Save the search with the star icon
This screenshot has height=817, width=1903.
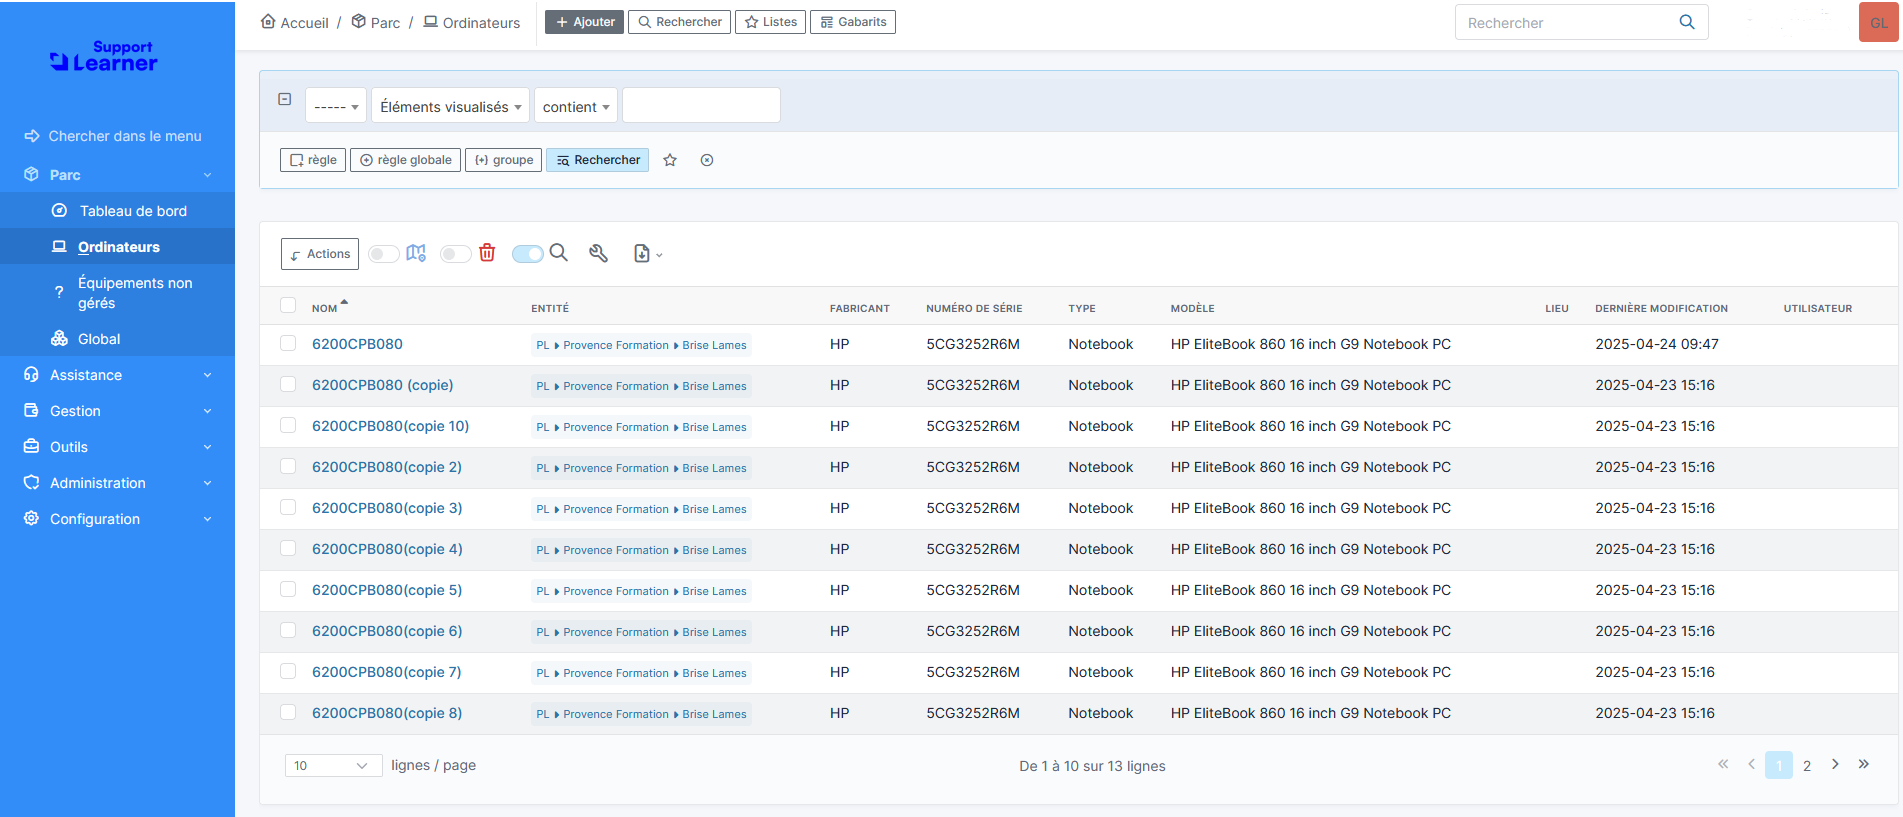(x=670, y=160)
